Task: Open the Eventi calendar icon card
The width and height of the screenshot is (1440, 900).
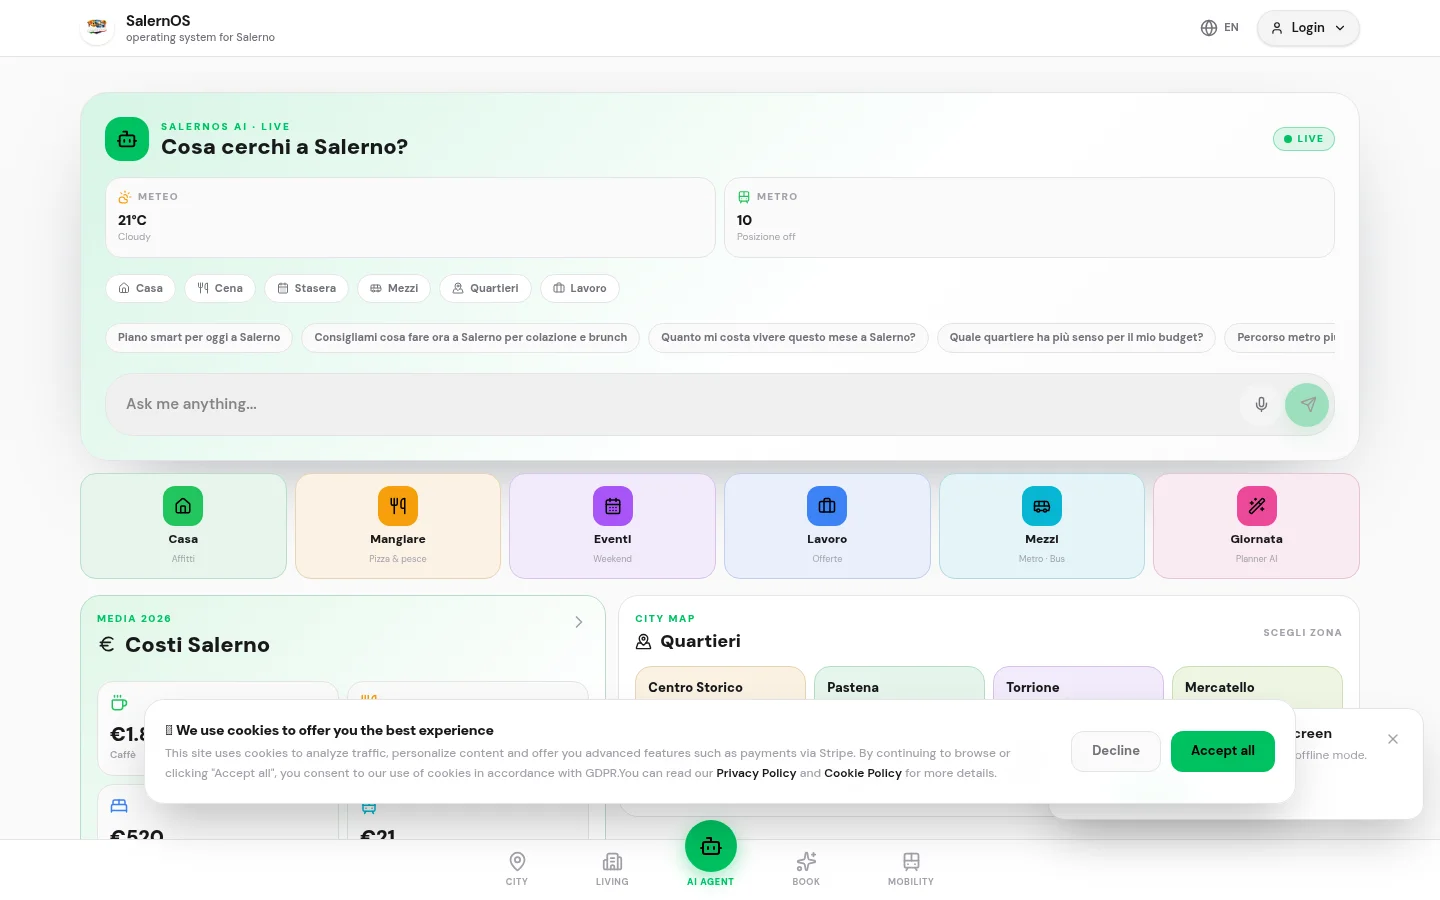Action: tap(612, 526)
